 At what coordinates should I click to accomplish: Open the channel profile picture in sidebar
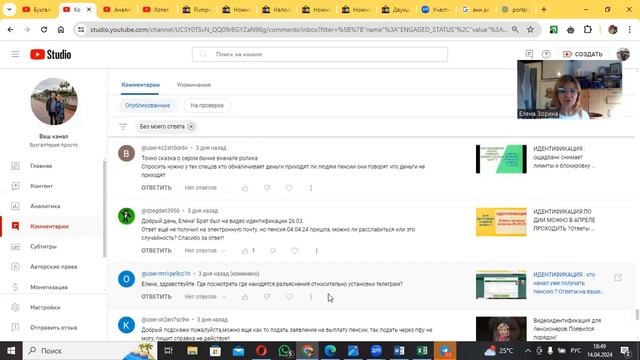click(x=54, y=102)
